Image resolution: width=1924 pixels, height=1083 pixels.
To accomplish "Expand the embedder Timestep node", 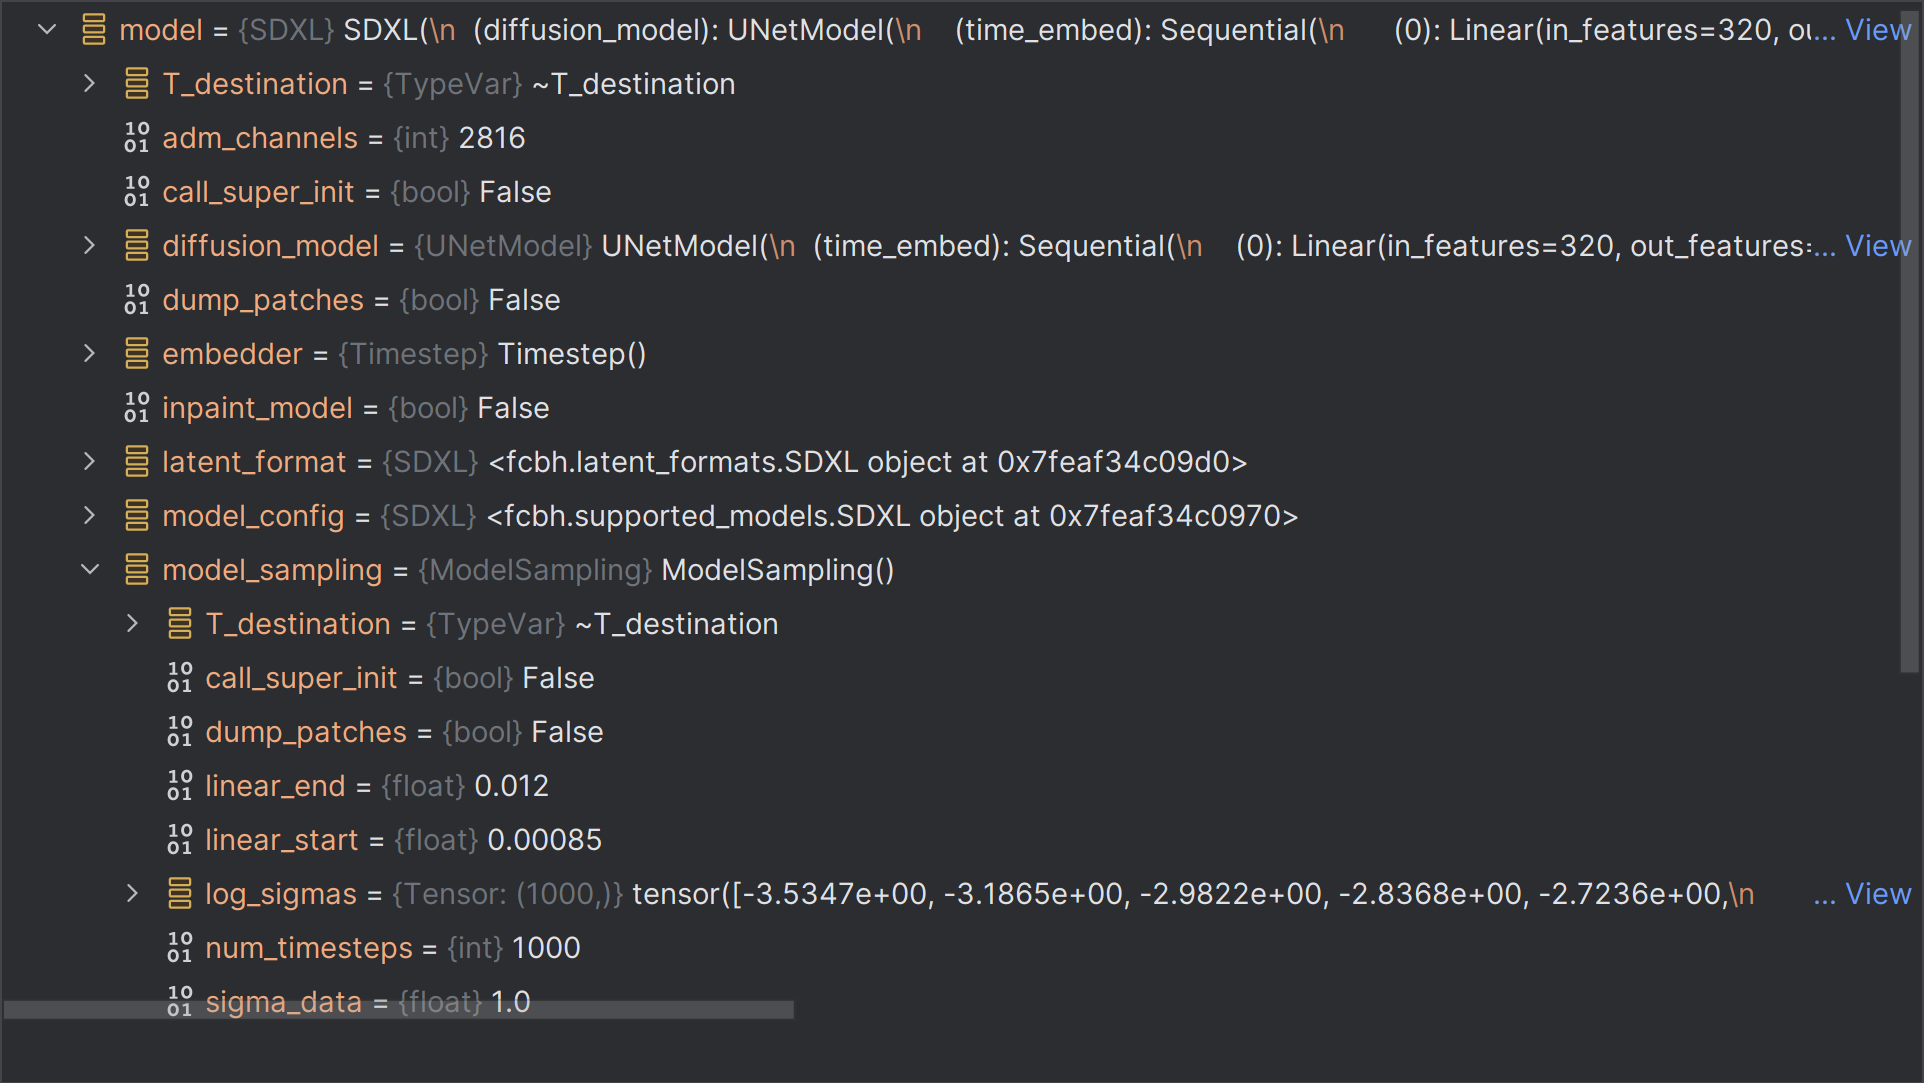I will [90, 354].
